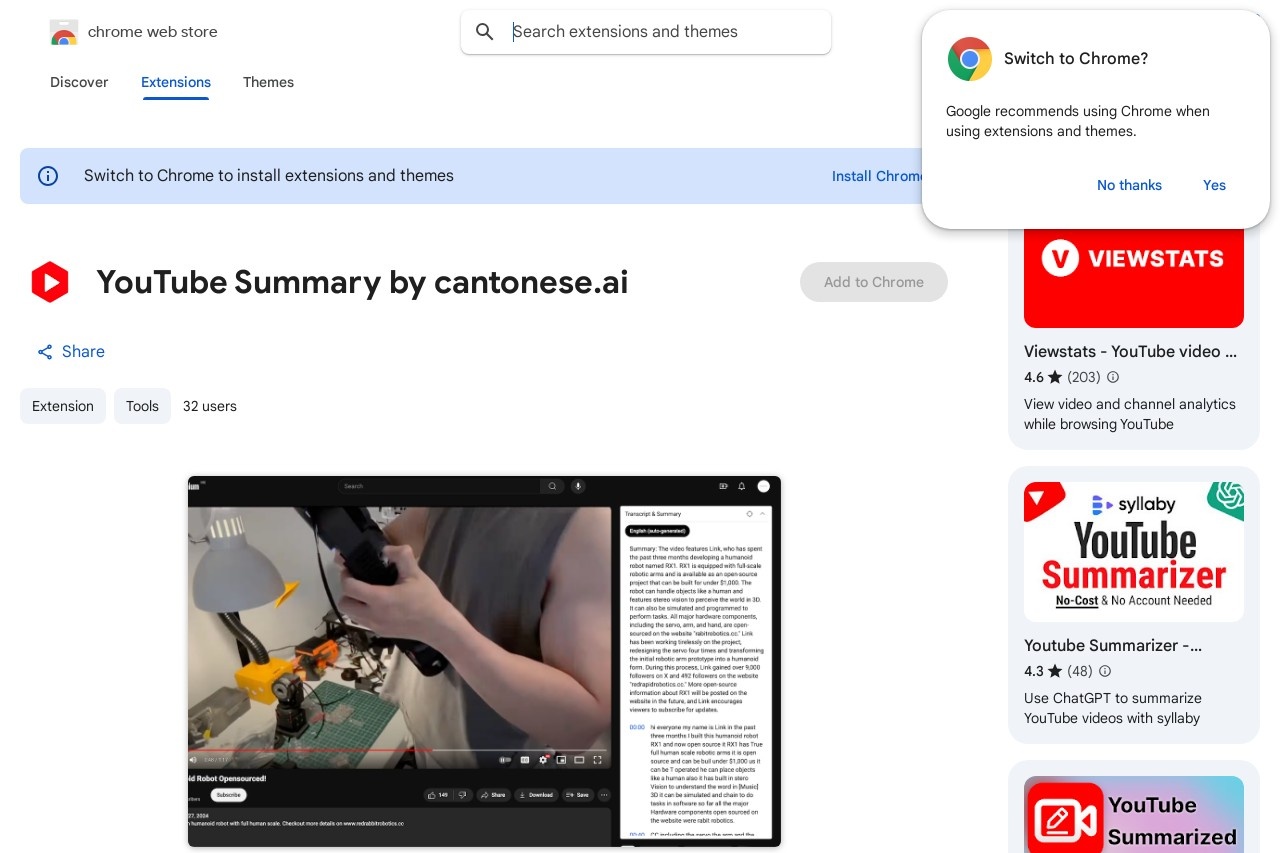1280x853 pixels.
Task: Open the Viewstats - YouTube video title link
Action: 1130,351
